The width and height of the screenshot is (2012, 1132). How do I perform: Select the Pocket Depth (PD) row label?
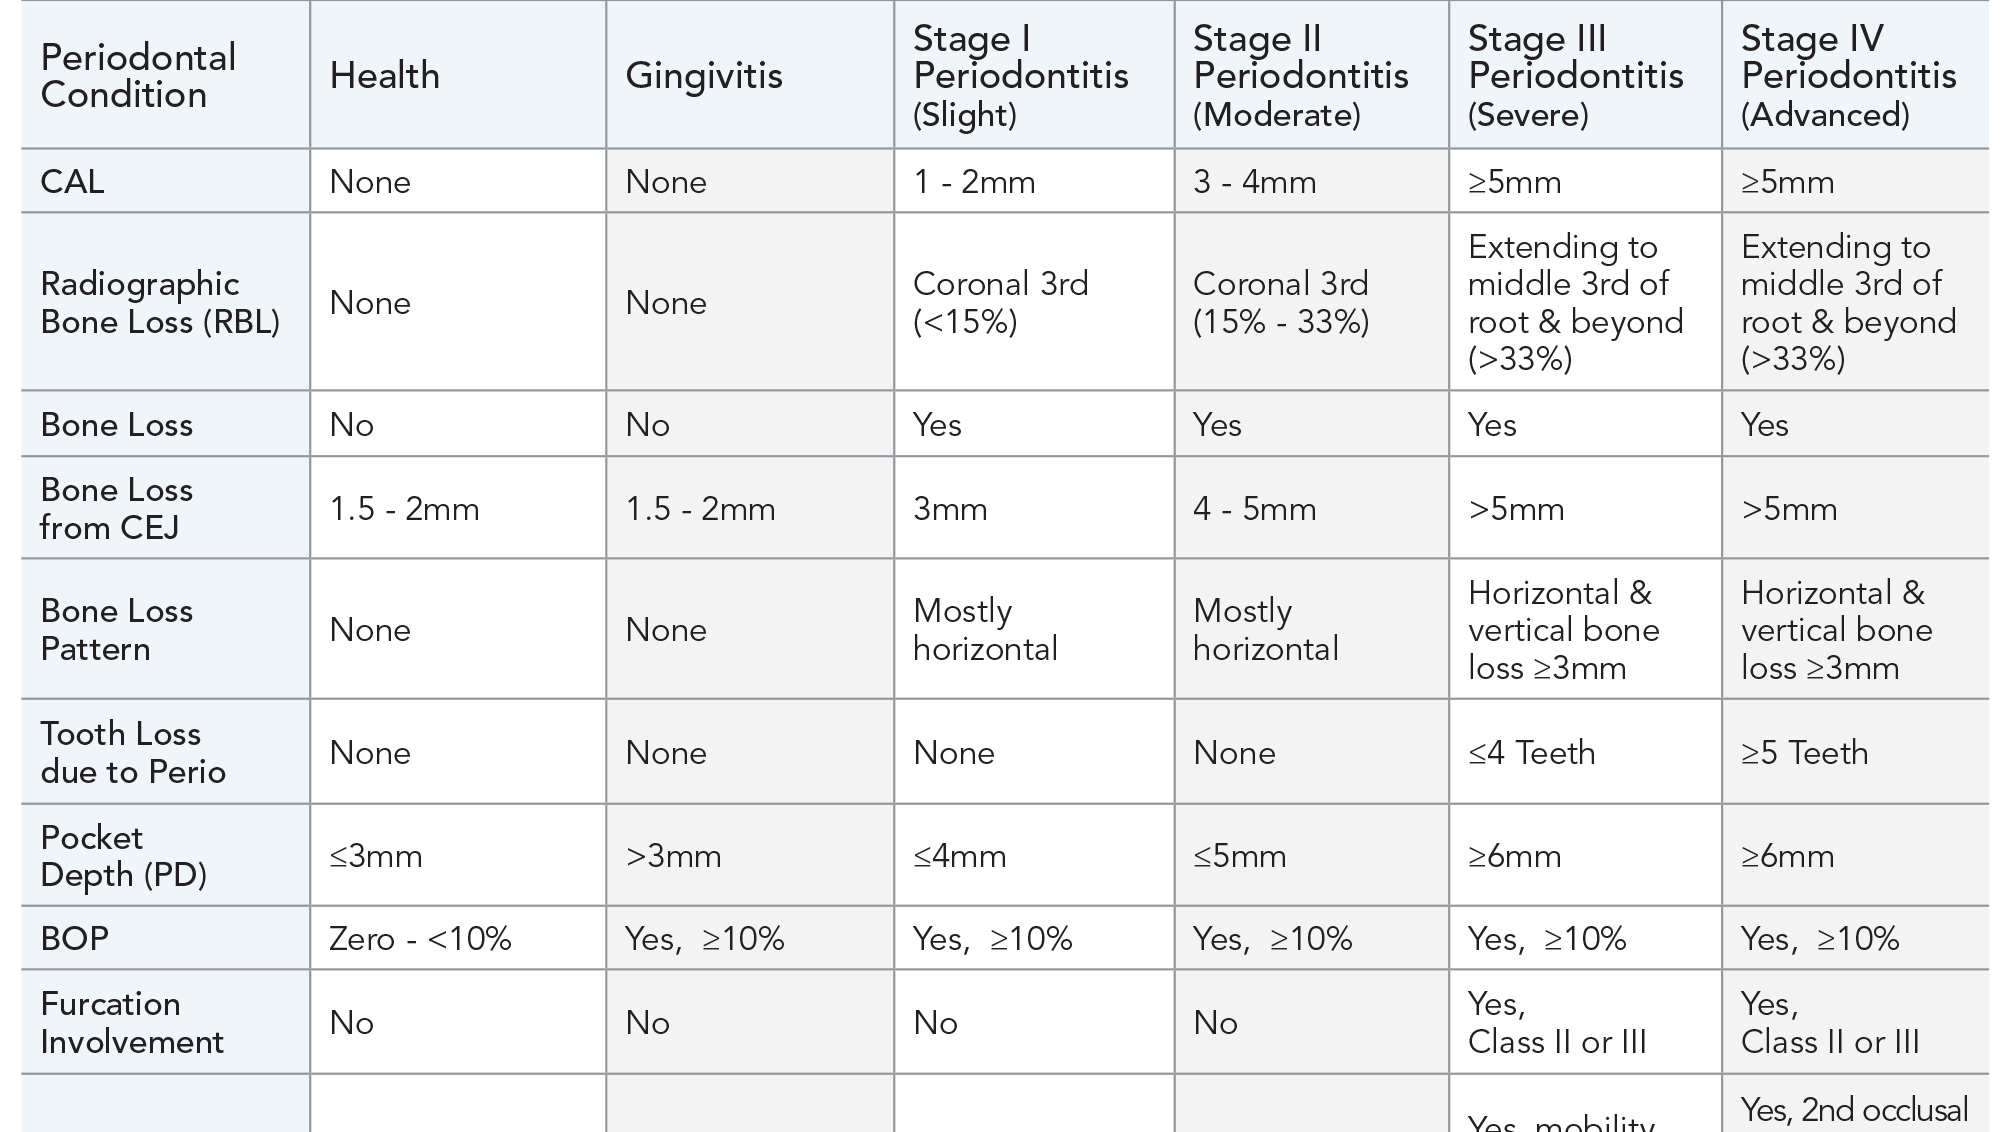(123, 856)
